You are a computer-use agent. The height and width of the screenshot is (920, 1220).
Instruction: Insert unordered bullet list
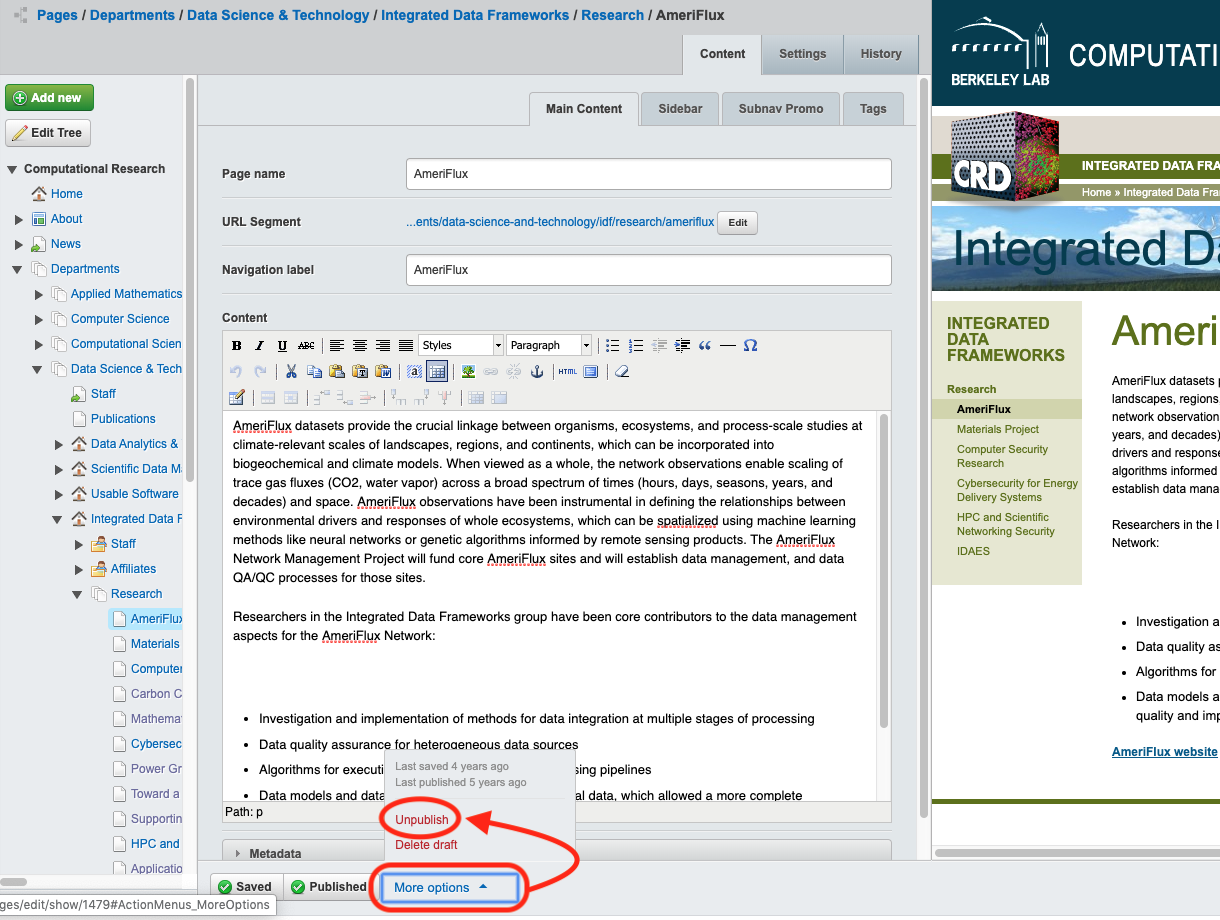(614, 346)
